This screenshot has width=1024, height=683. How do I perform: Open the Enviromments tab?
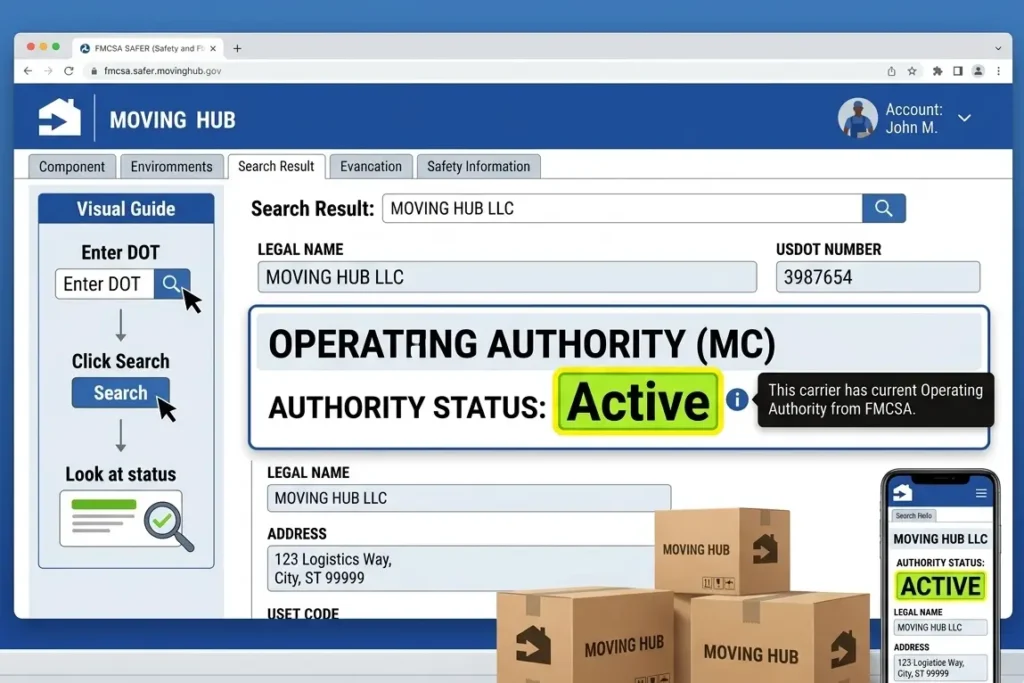[x=171, y=167]
